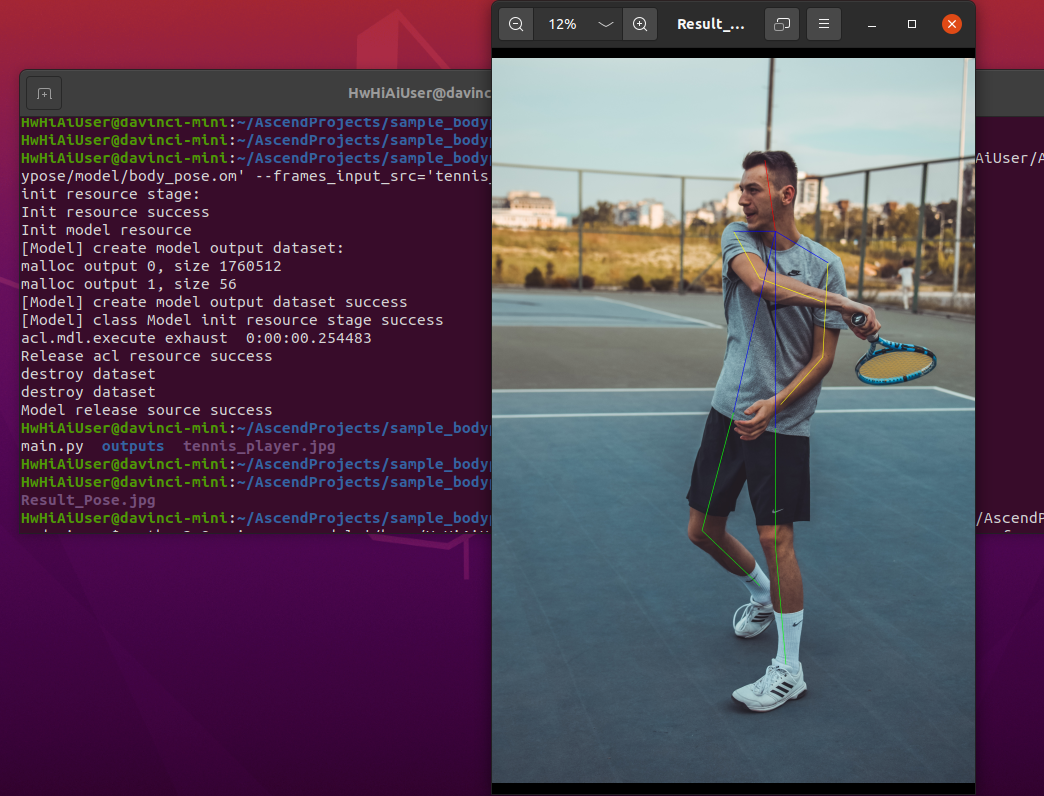Viewport: 1044px width, 796px height.
Task: Click the HwHiAiUser@davinci header text
Action: click(x=420, y=93)
